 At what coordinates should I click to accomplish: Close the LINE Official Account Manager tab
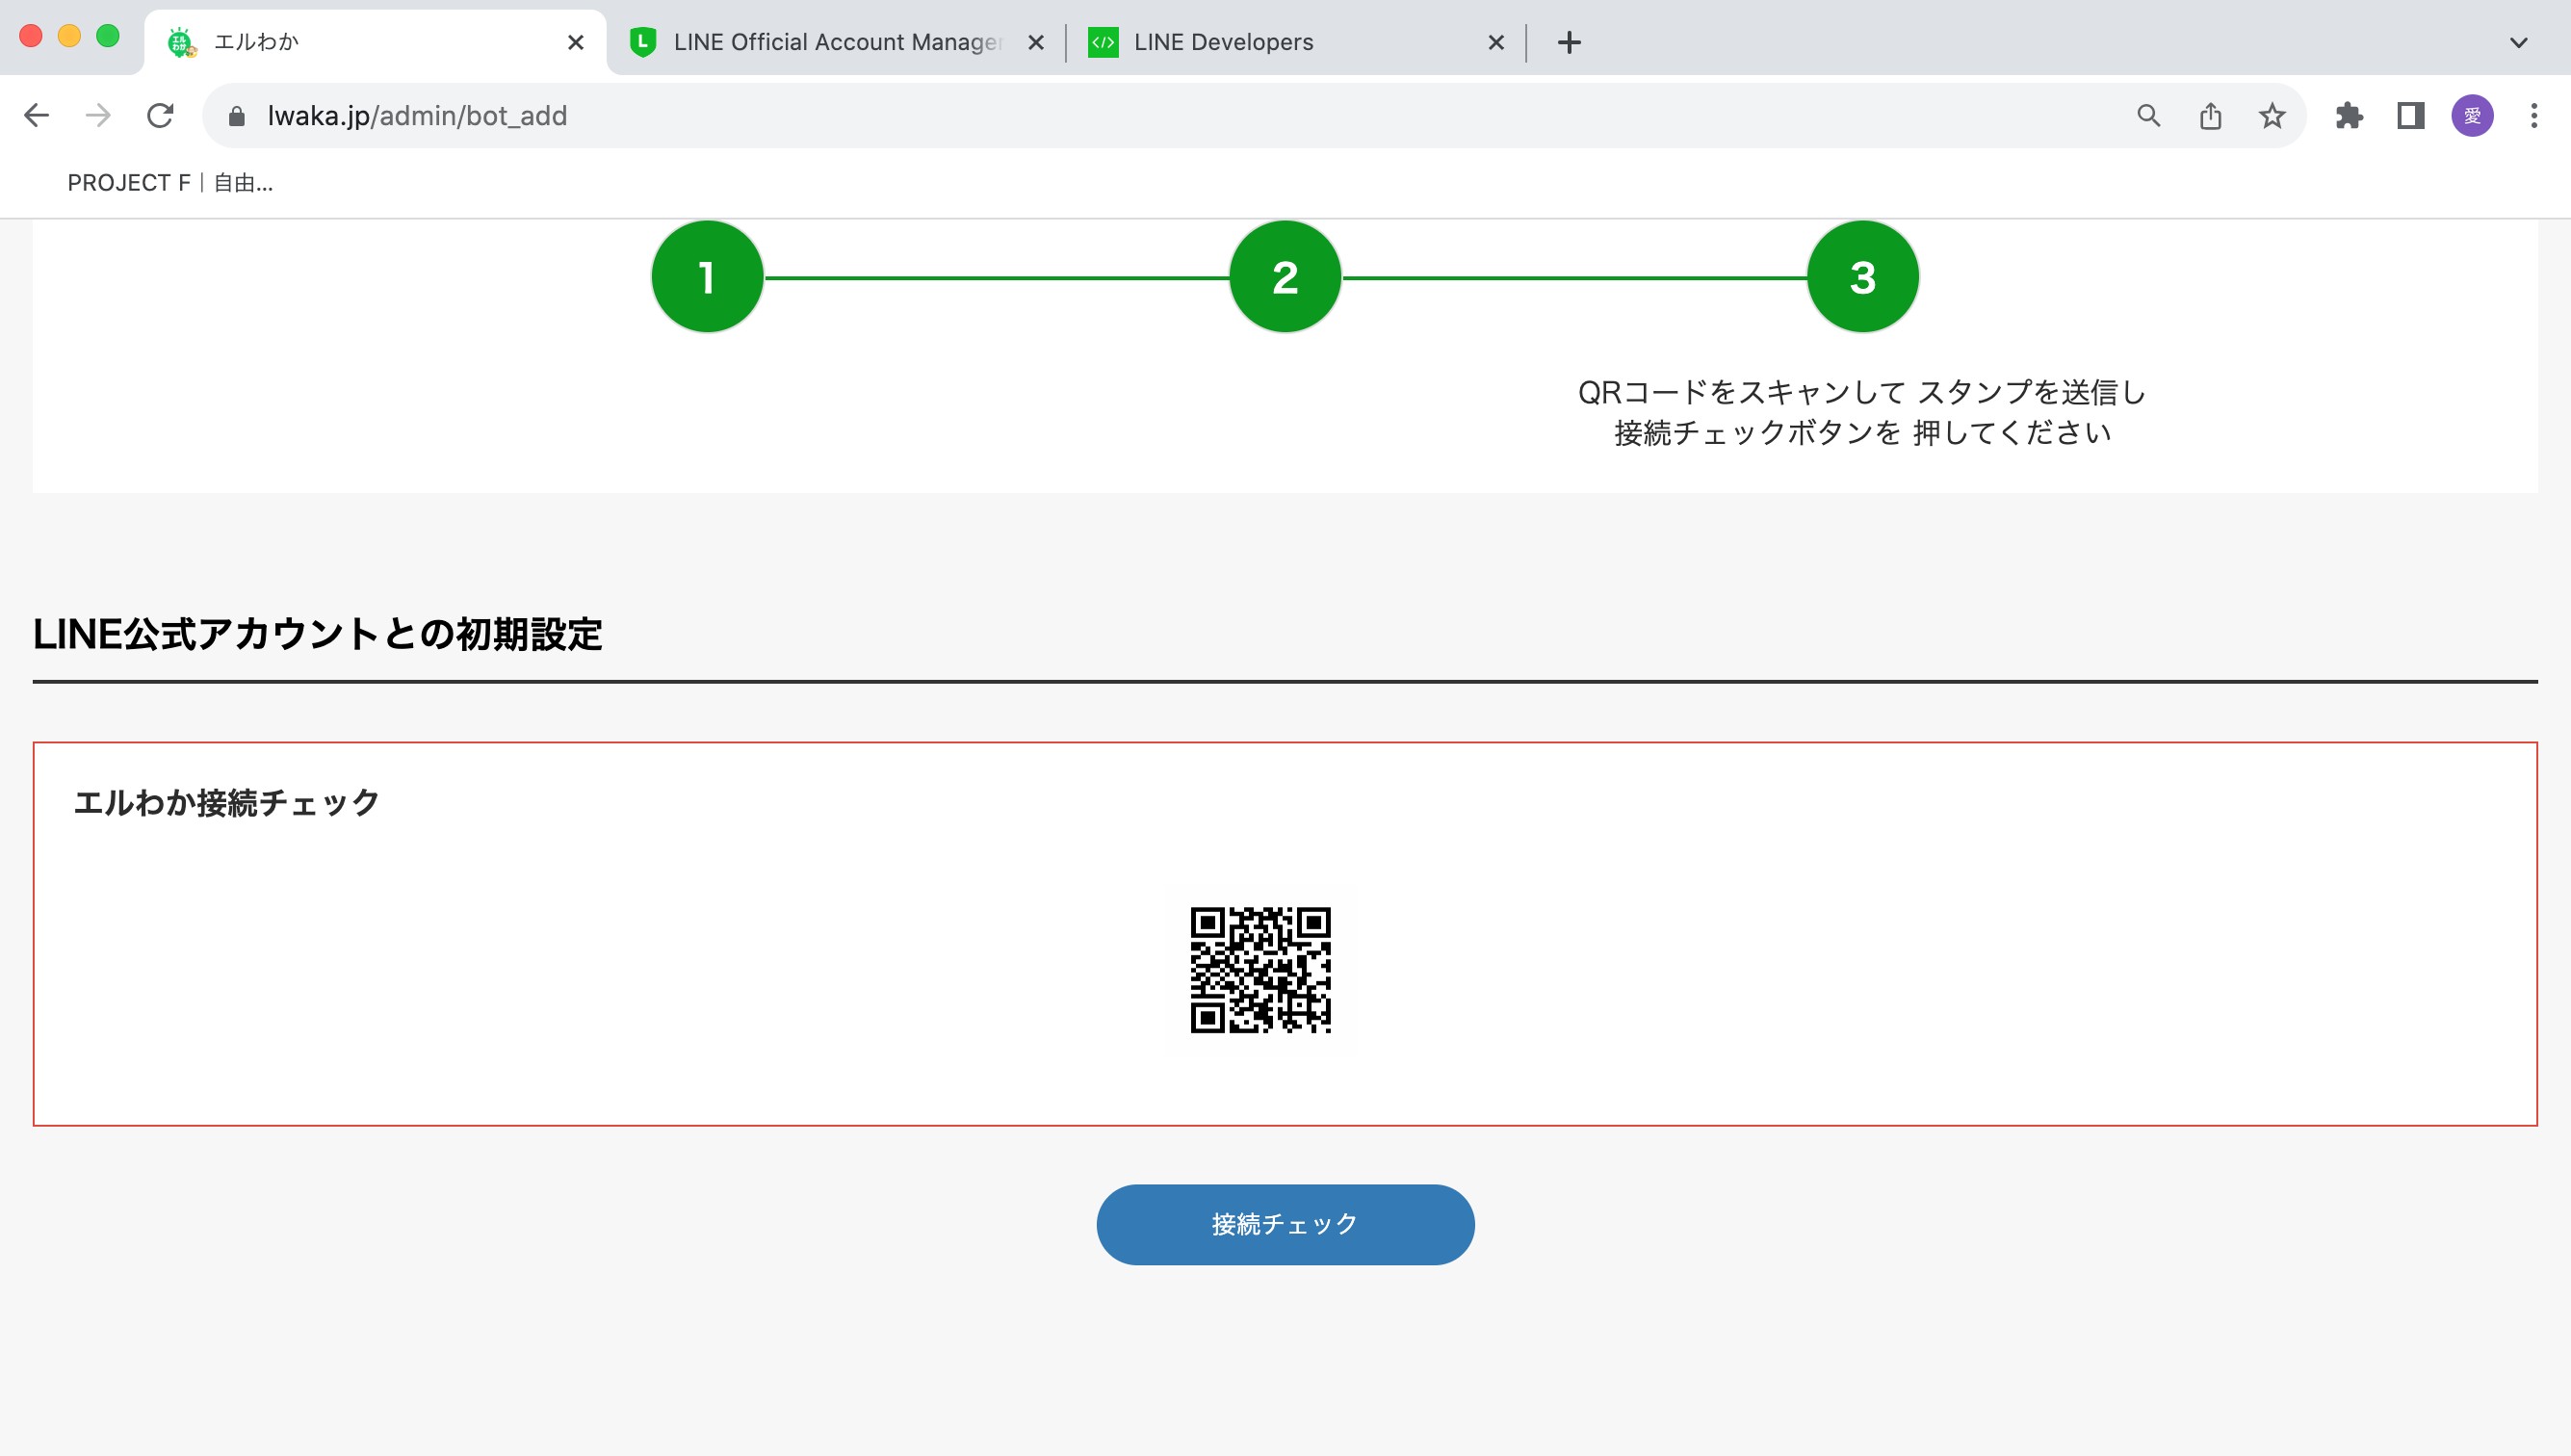(x=1036, y=42)
